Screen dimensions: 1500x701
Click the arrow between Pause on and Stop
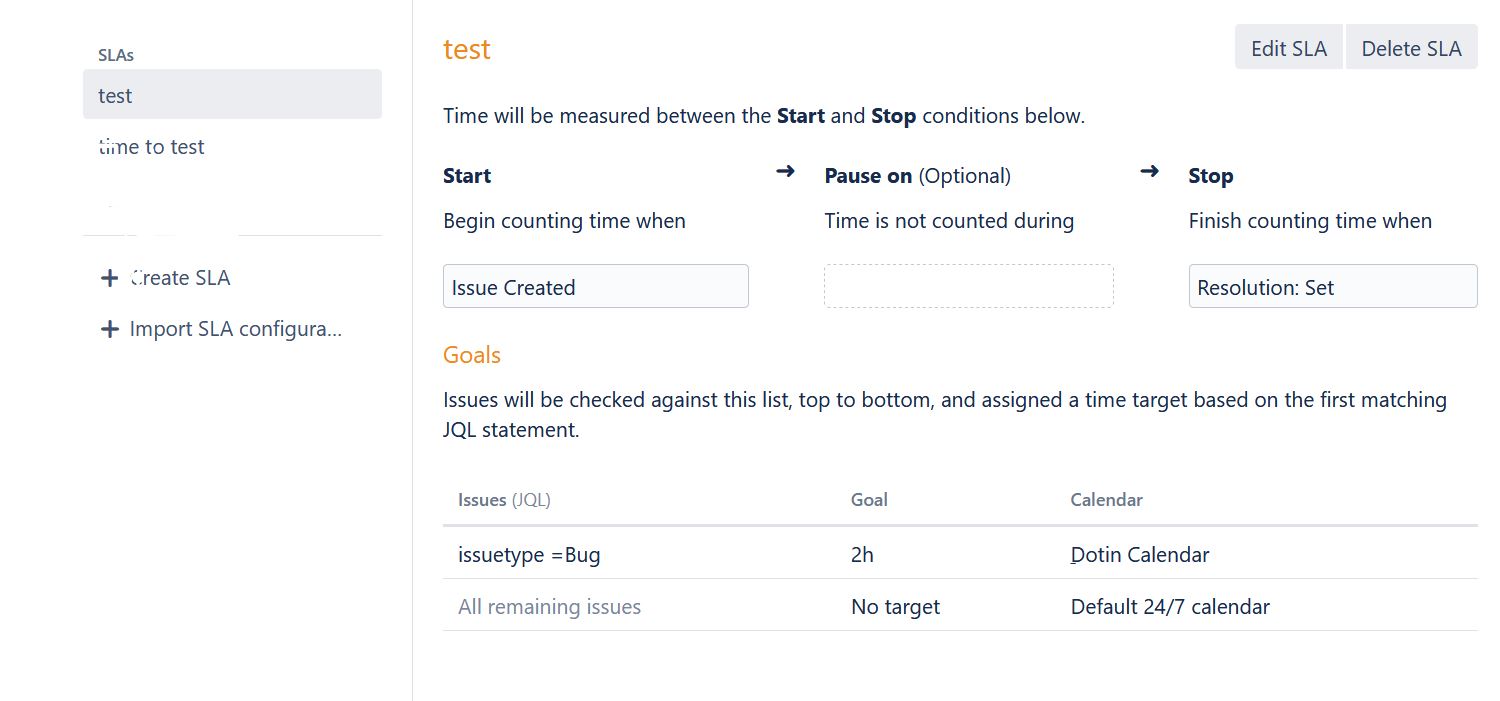pyautogui.click(x=1149, y=172)
